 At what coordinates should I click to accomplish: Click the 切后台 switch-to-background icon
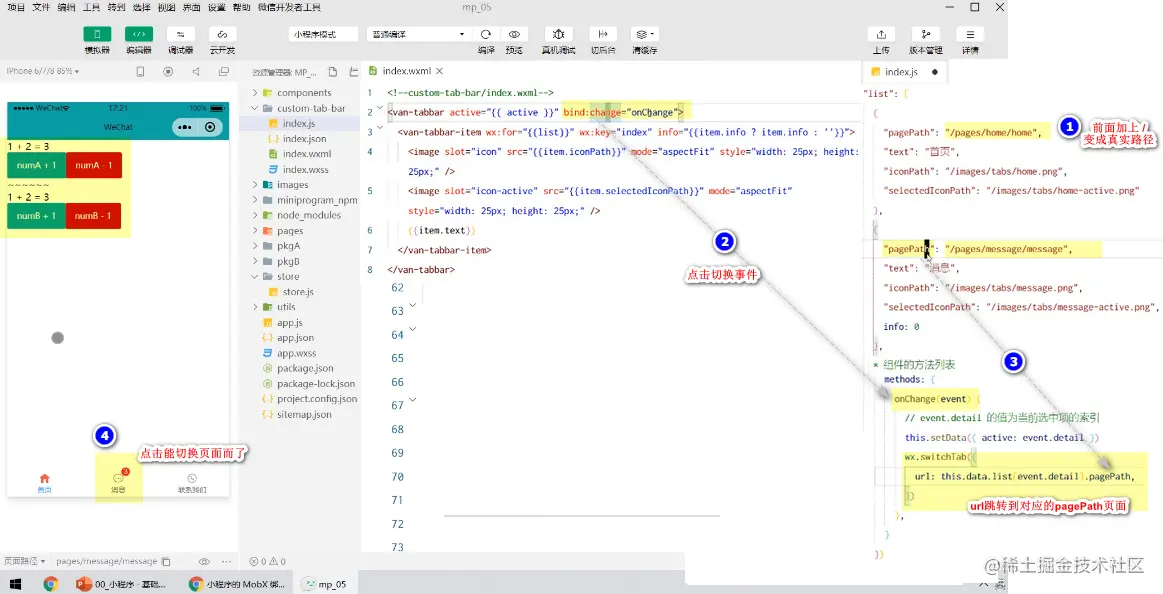(602, 34)
